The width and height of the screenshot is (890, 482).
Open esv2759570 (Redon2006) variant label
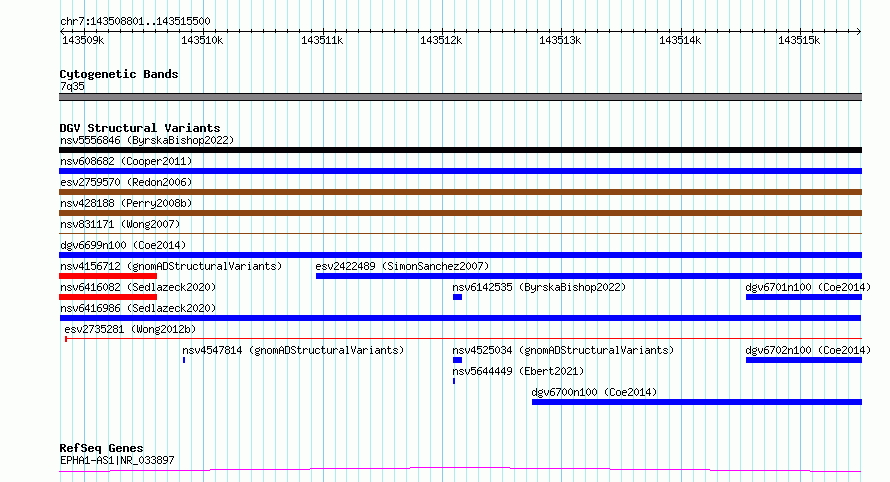126,182
